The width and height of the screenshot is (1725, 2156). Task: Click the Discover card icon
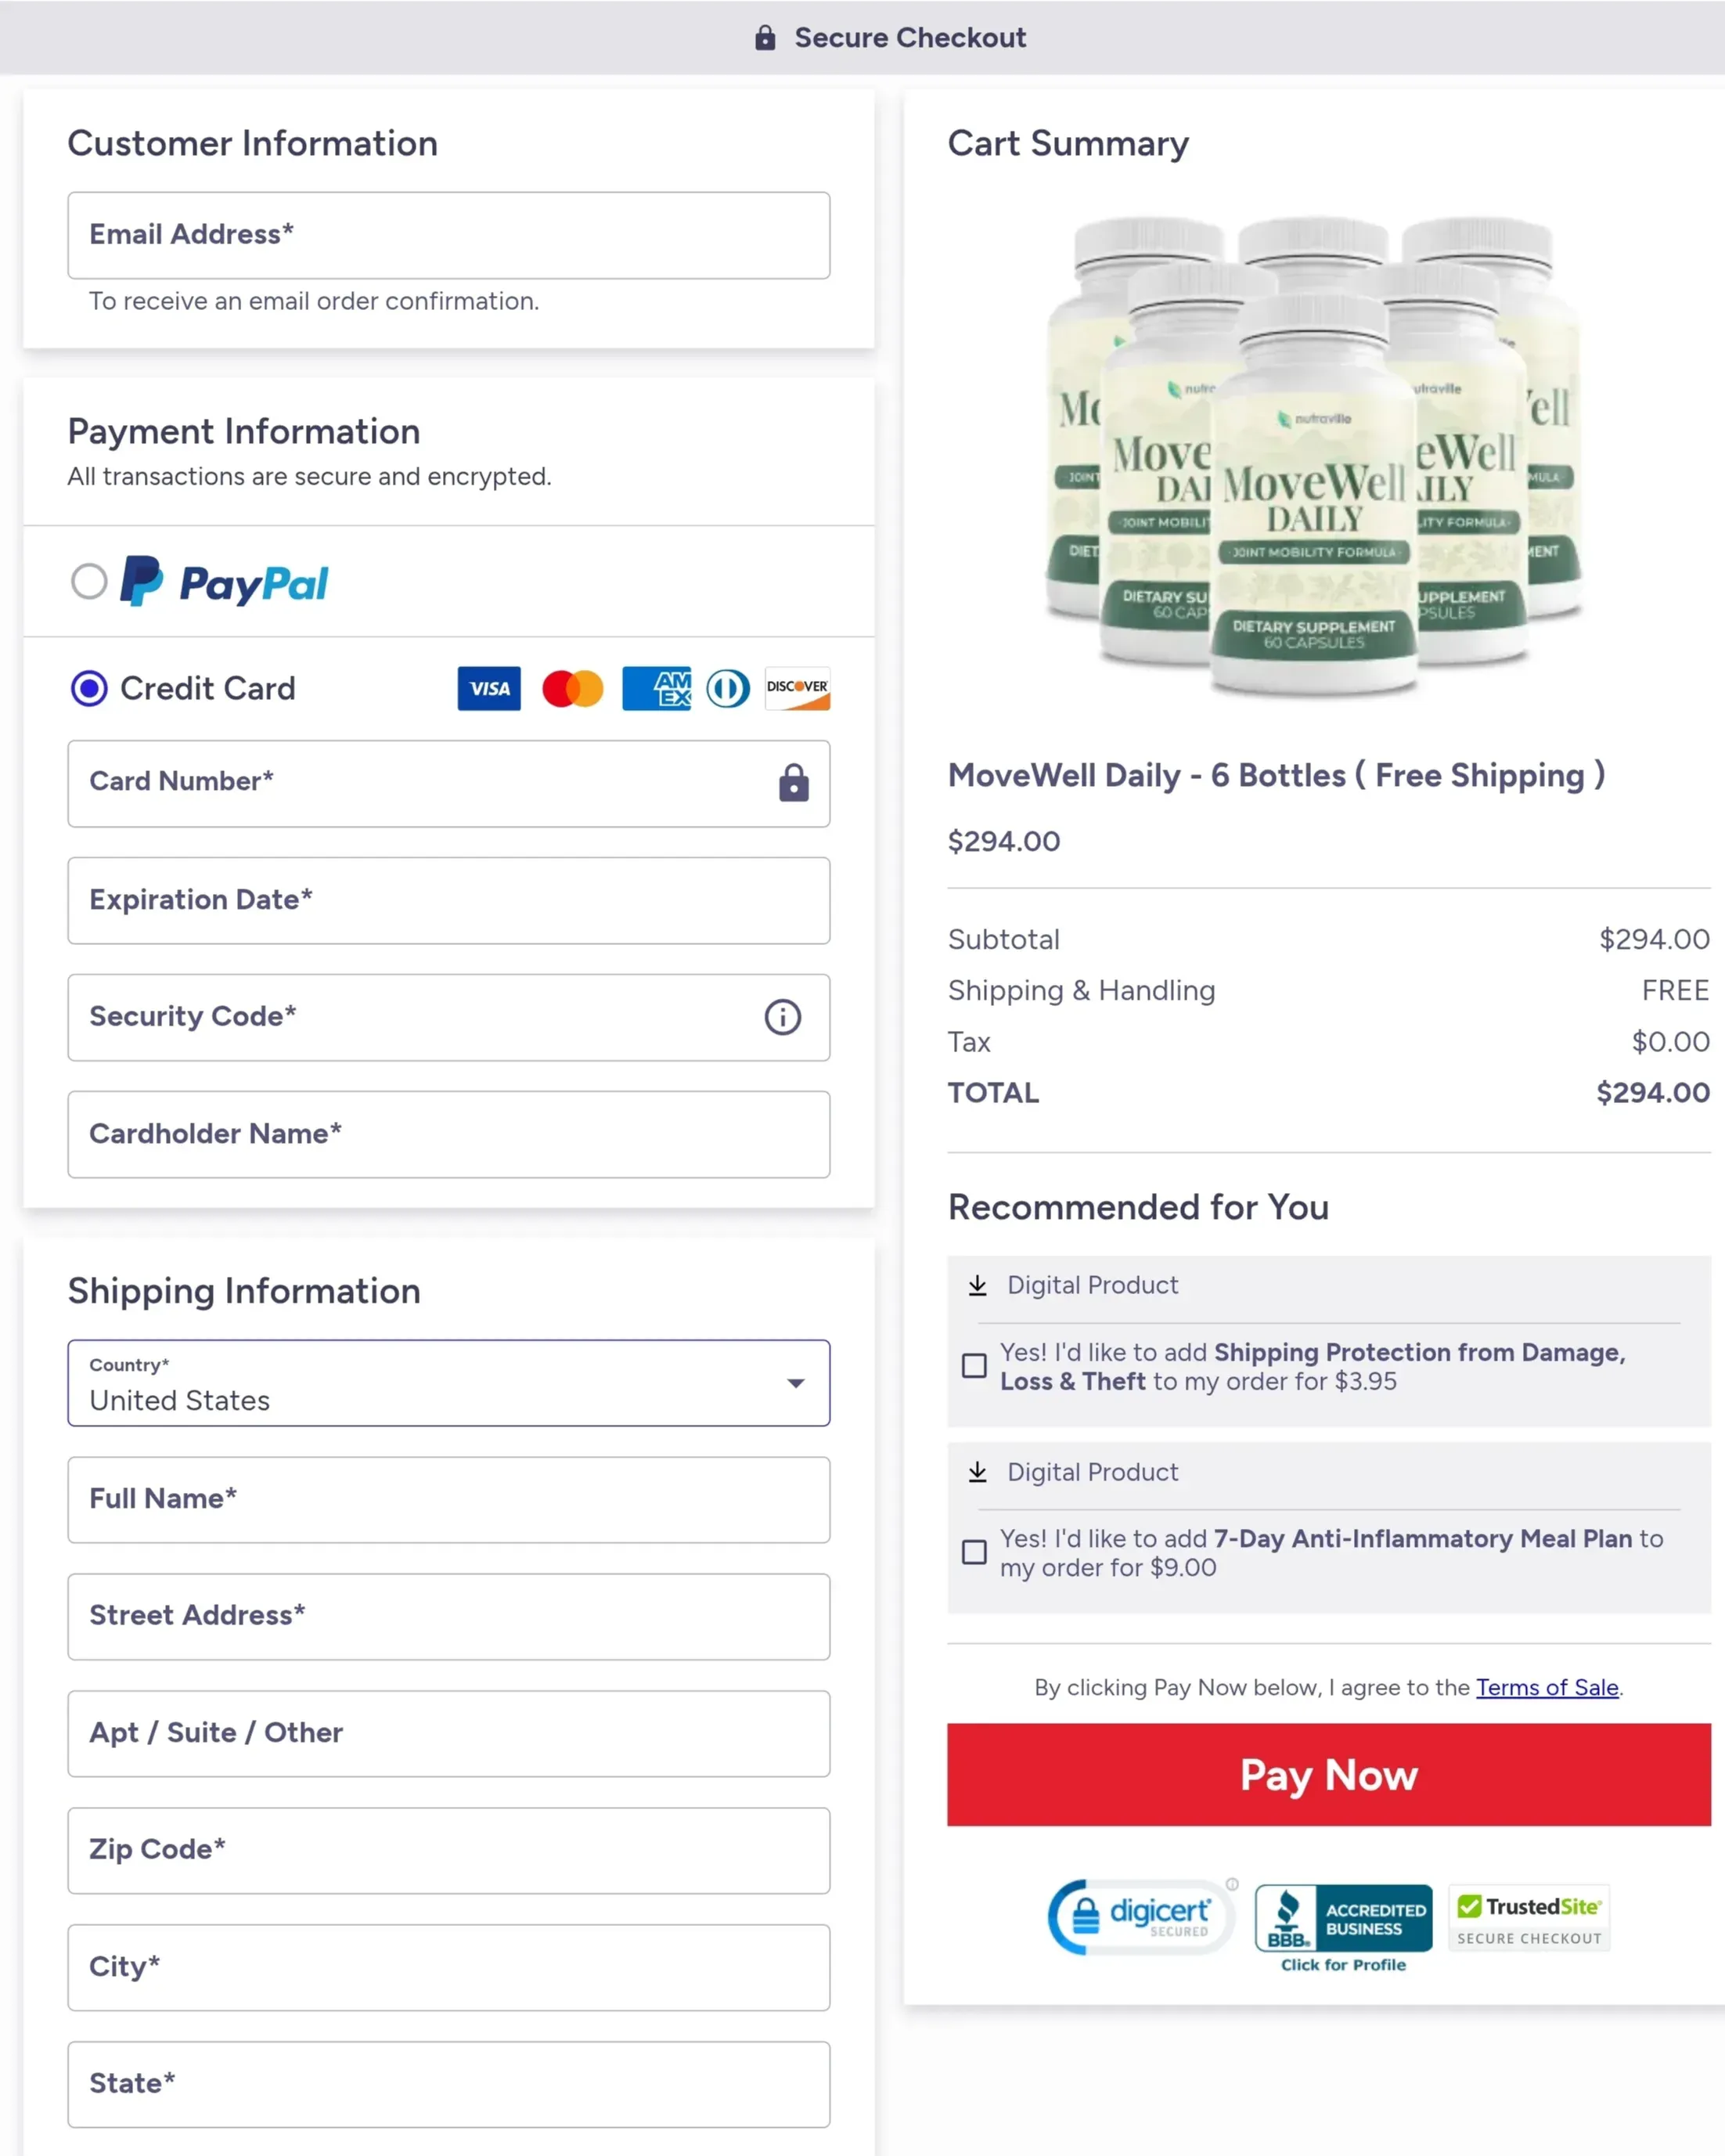point(797,688)
